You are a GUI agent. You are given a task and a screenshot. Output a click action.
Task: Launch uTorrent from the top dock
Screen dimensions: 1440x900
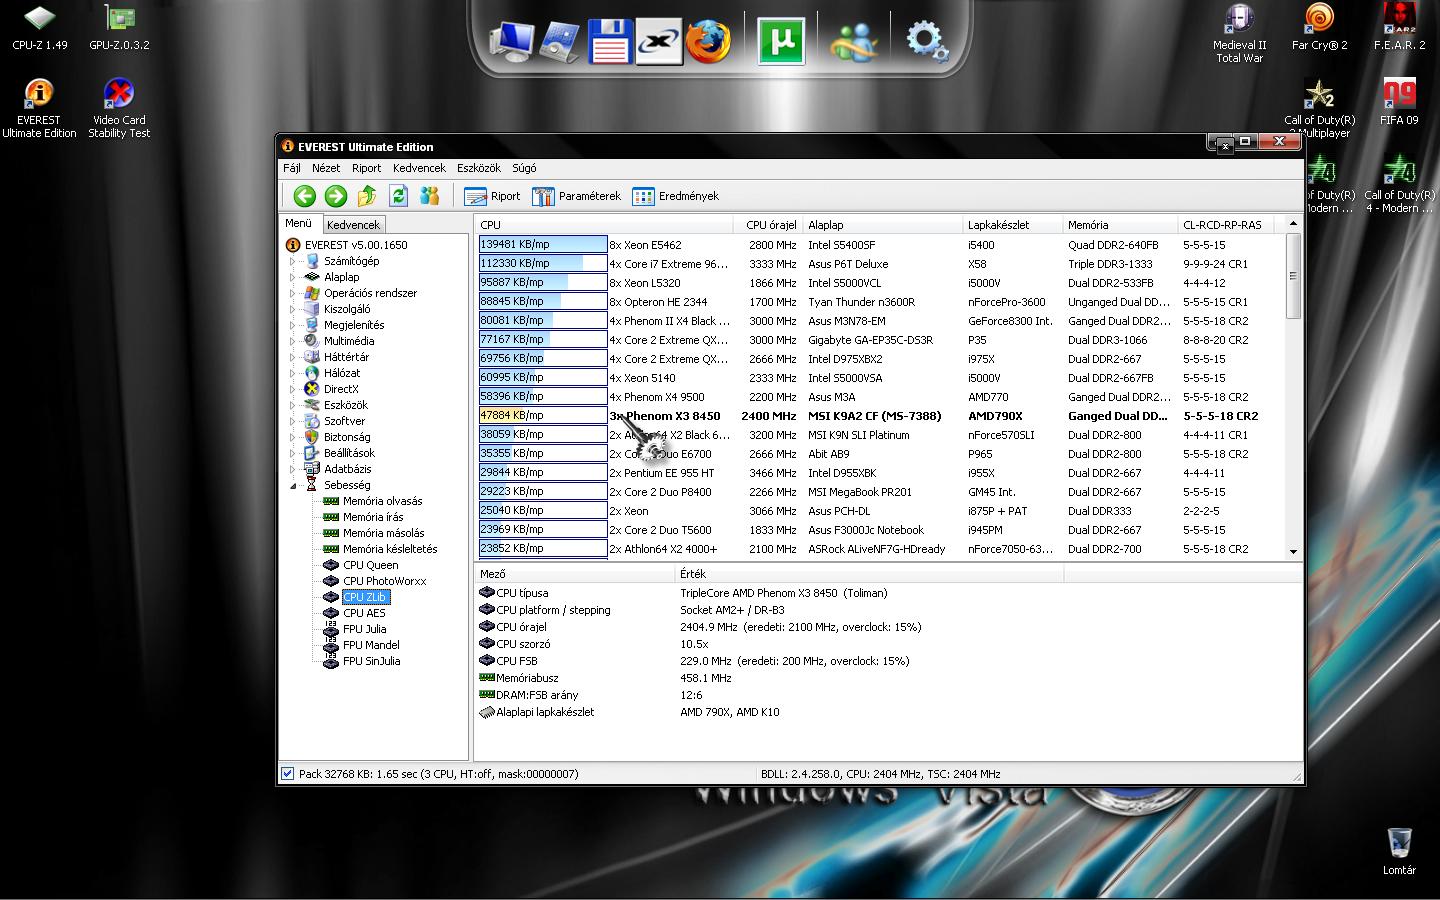click(781, 42)
